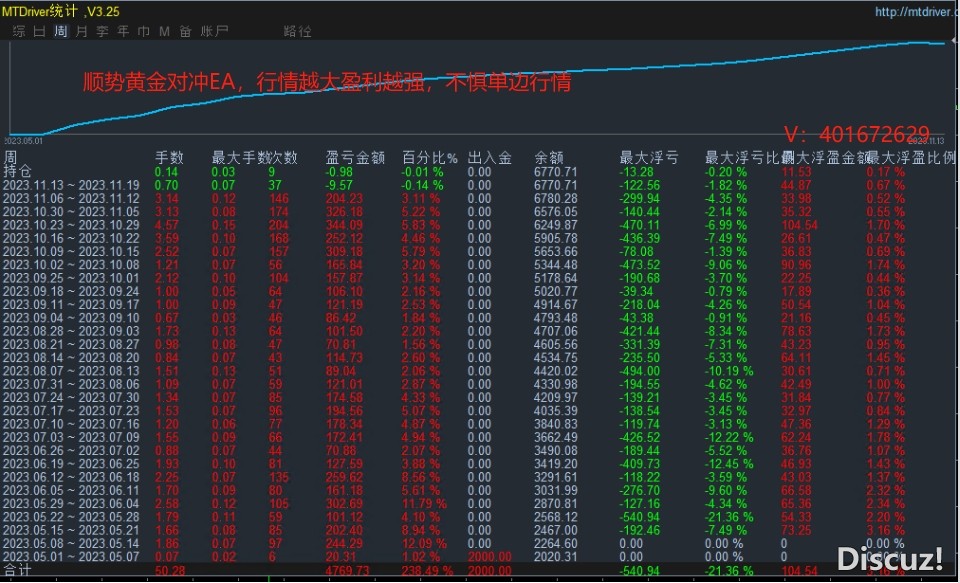960x583 pixels.
Task: Select the 合计 totals row label
Action: [17, 570]
